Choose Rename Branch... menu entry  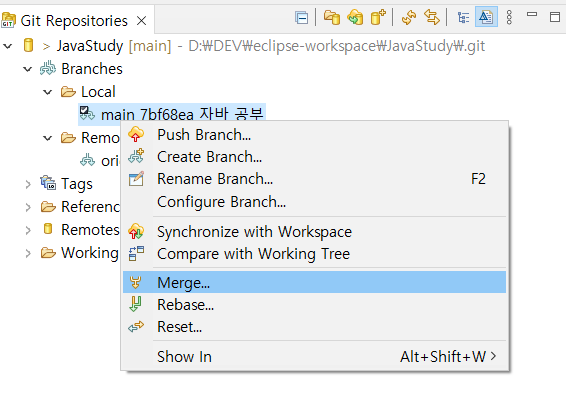tap(314, 179)
